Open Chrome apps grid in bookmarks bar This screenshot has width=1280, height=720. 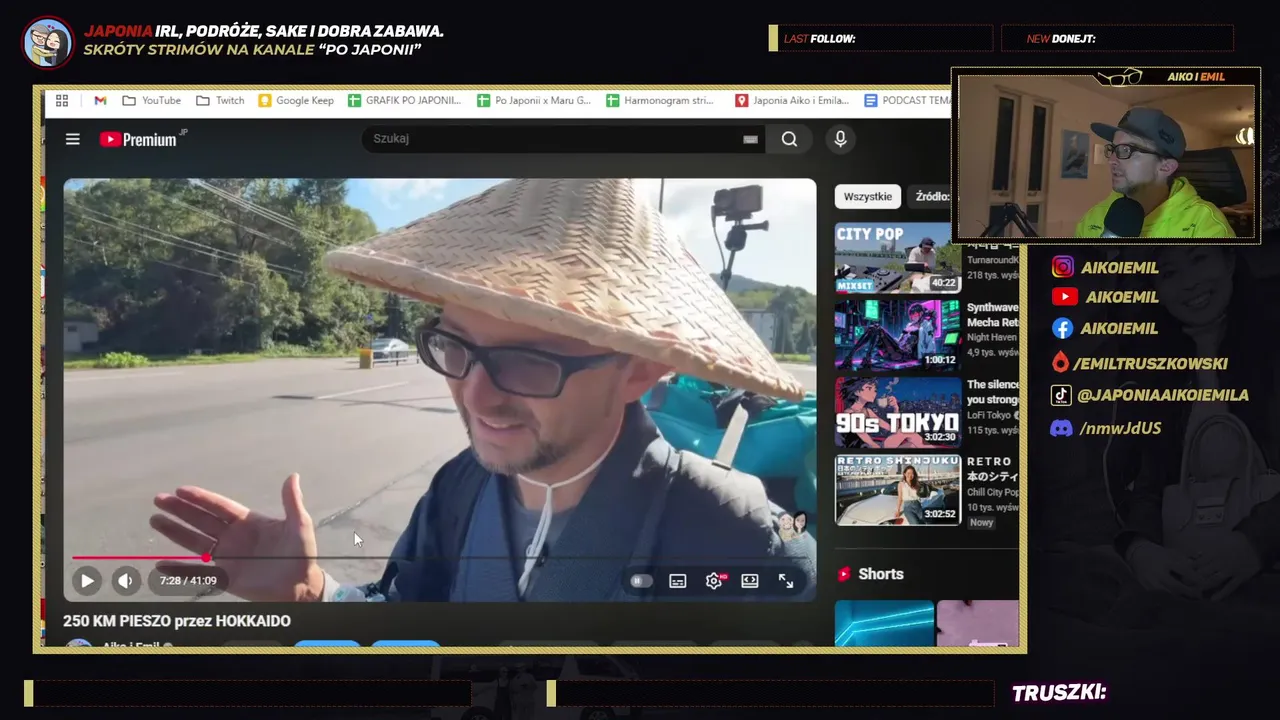coord(62,100)
